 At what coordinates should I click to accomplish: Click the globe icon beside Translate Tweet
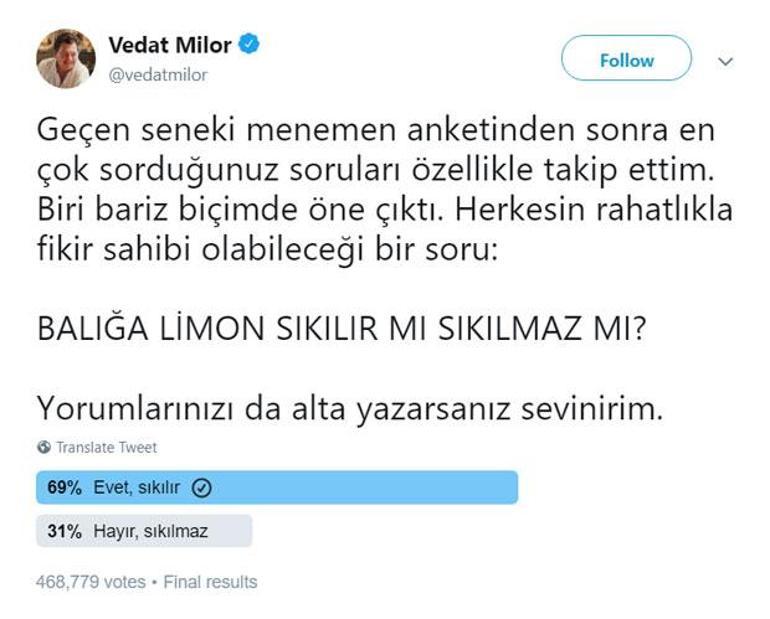(x=42, y=448)
